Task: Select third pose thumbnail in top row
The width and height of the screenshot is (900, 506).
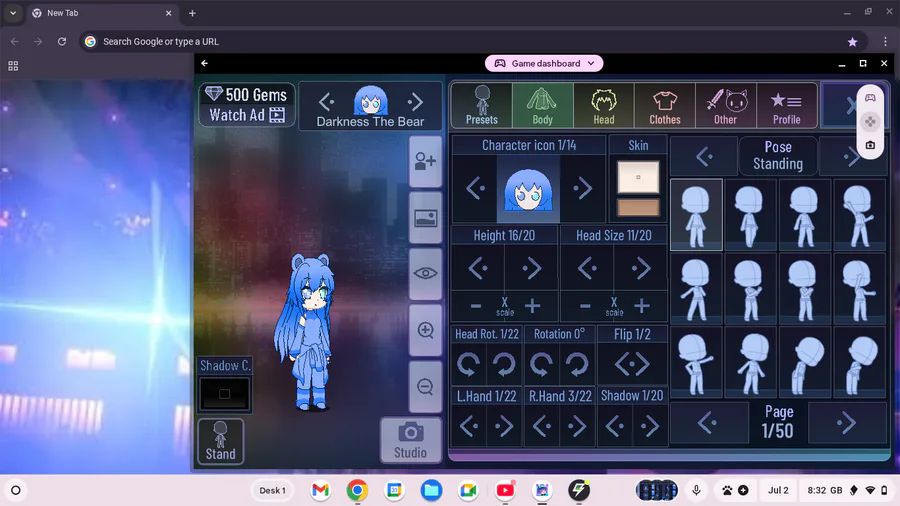Action: pos(804,215)
